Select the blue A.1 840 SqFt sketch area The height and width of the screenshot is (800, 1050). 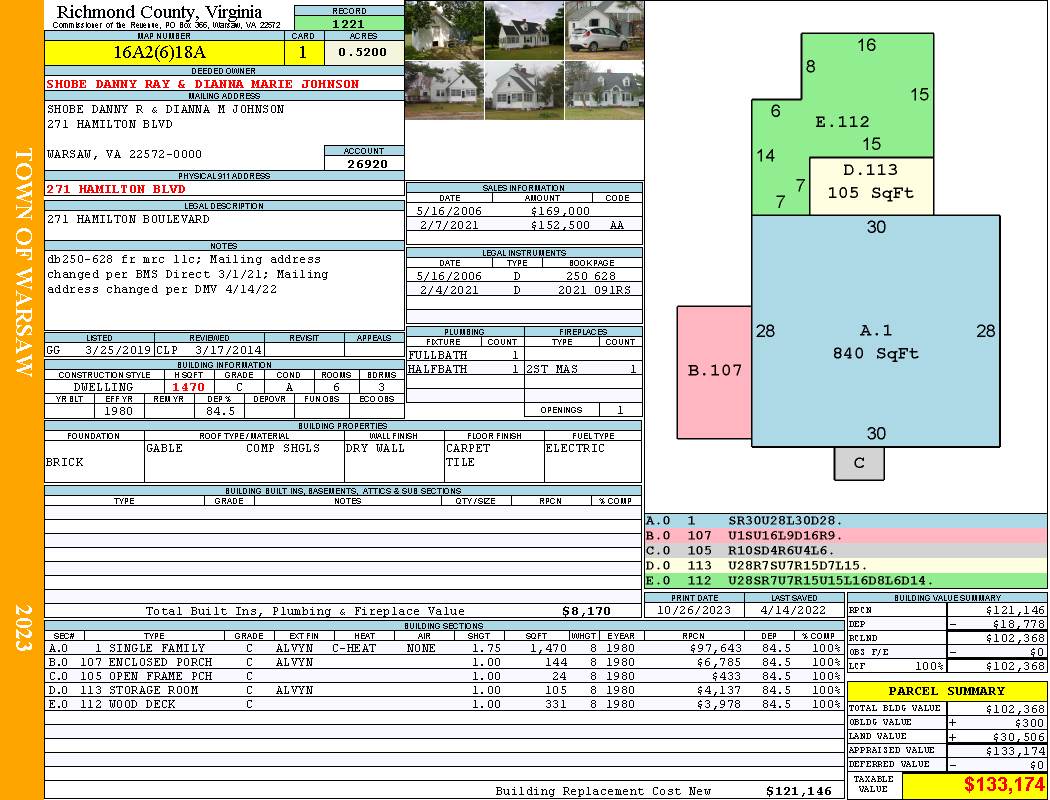click(875, 340)
